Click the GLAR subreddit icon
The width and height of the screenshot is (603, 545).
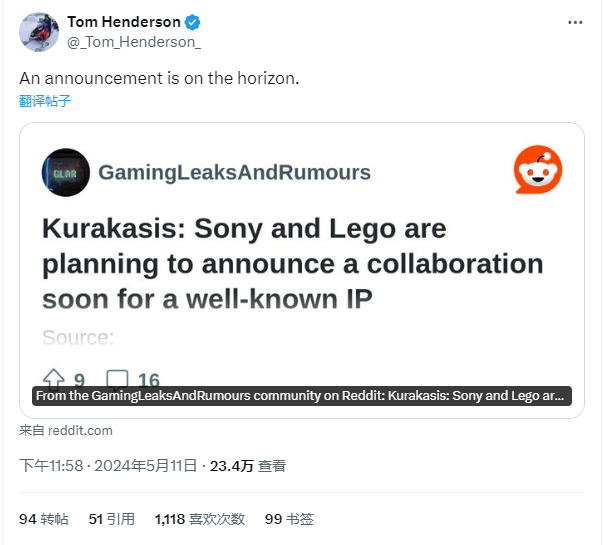pos(66,172)
